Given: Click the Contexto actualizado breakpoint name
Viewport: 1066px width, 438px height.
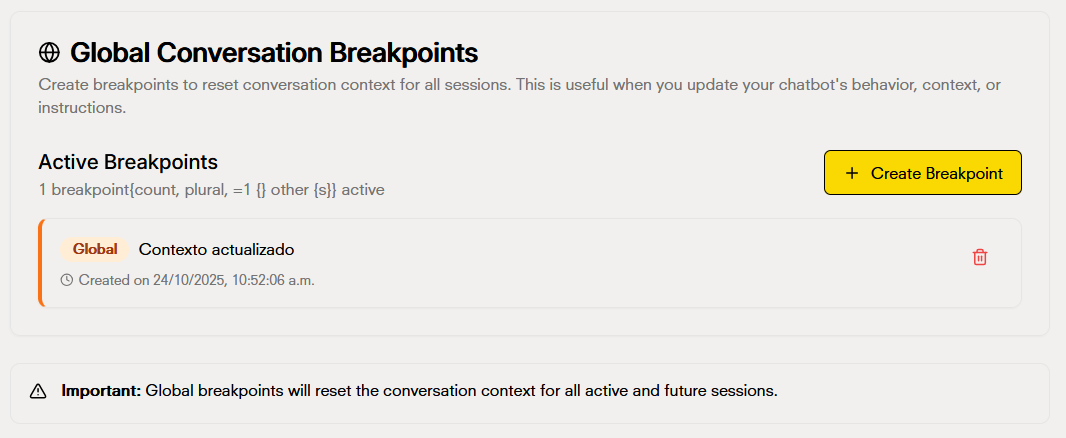Looking at the screenshot, I should 216,249.
